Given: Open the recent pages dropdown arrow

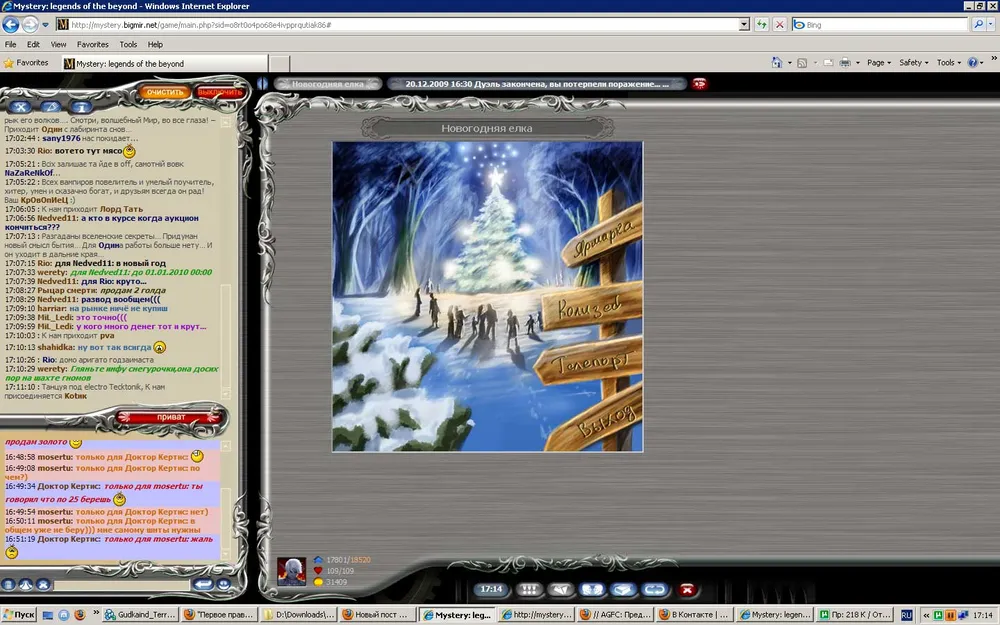Looking at the screenshot, I should 45,25.
